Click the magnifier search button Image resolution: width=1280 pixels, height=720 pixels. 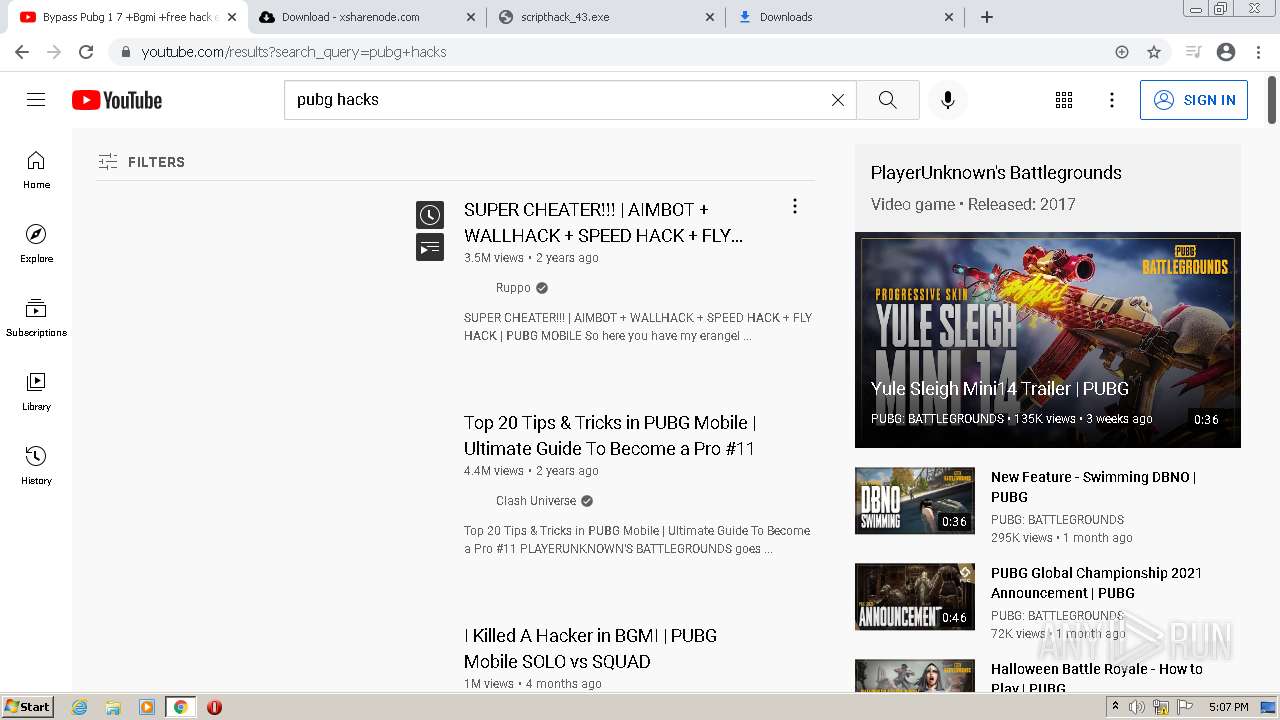click(888, 100)
